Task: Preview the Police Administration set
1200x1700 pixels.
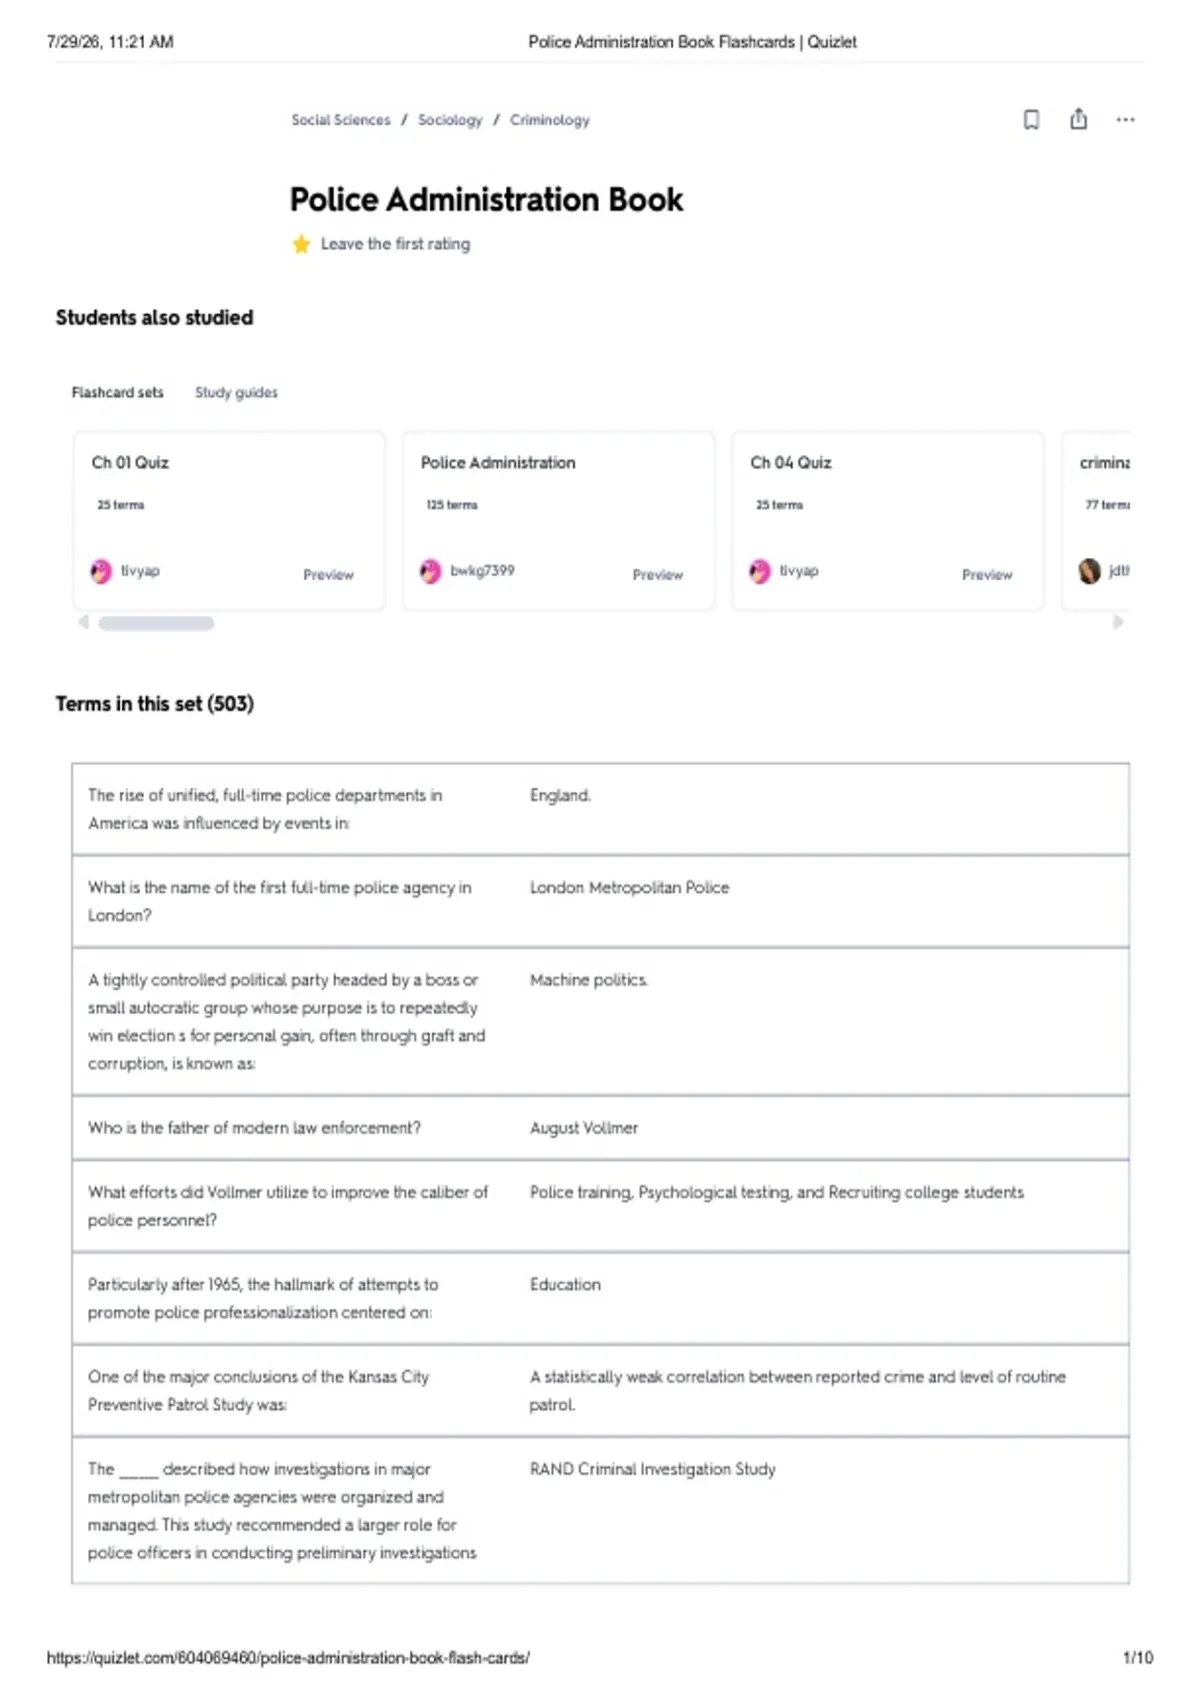Action: [658, 575]
